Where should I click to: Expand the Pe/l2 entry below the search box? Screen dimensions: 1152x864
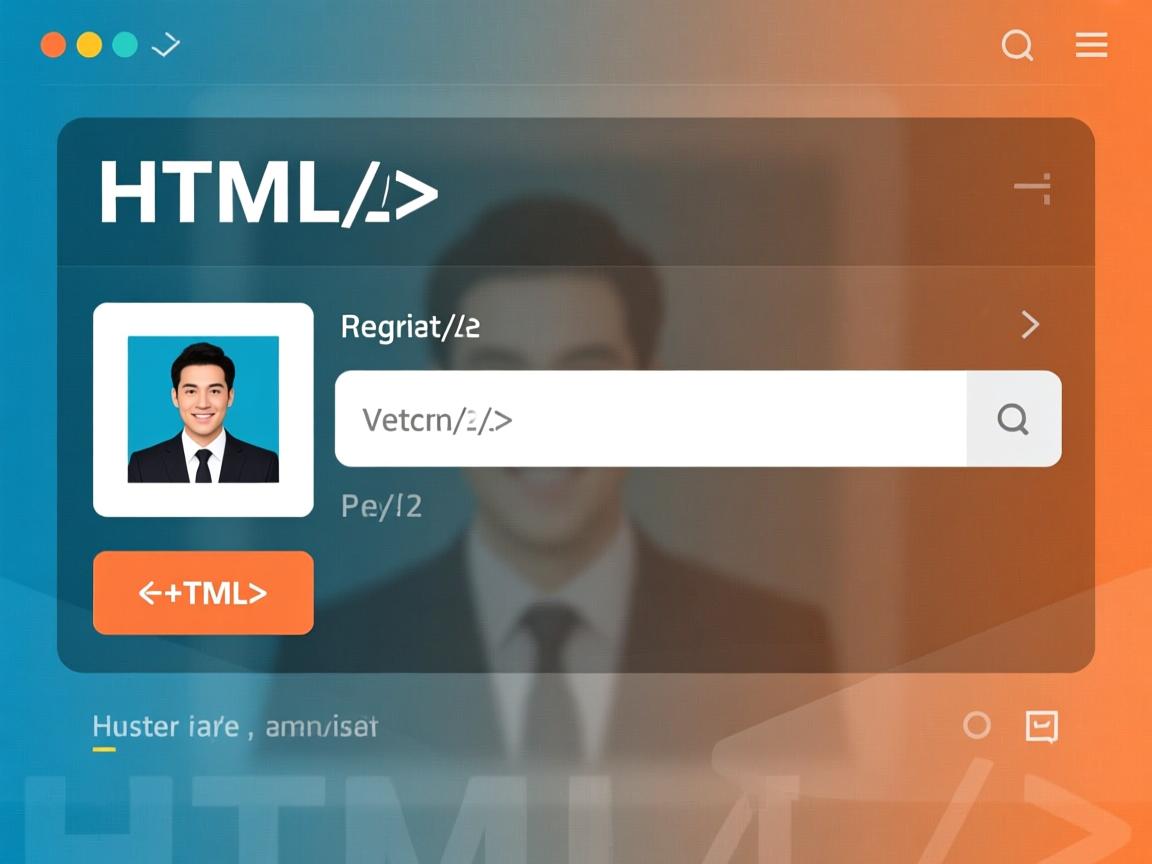coord(381,506)
